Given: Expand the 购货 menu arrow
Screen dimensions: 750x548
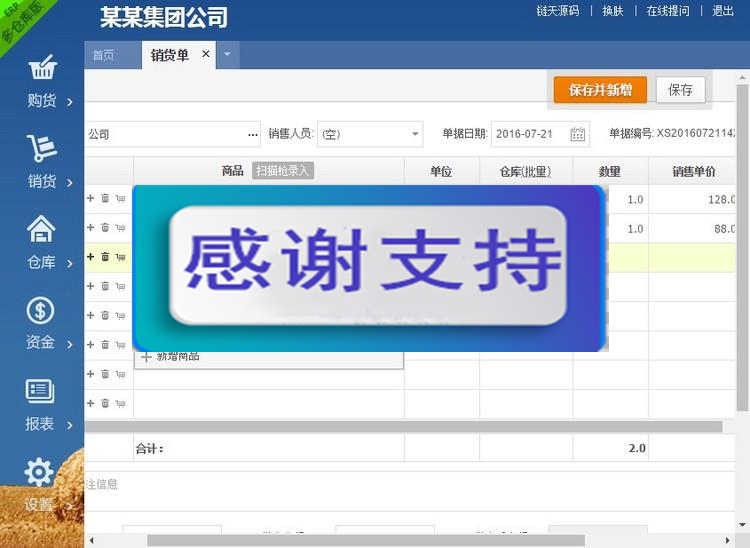Looking at the screenshot, I should [x=70, y=102].
